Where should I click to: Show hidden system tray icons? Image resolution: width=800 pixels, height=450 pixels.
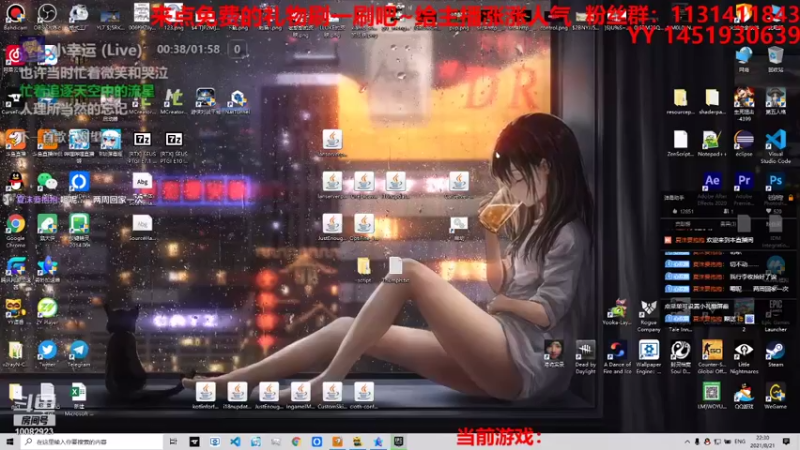point(687,441)
